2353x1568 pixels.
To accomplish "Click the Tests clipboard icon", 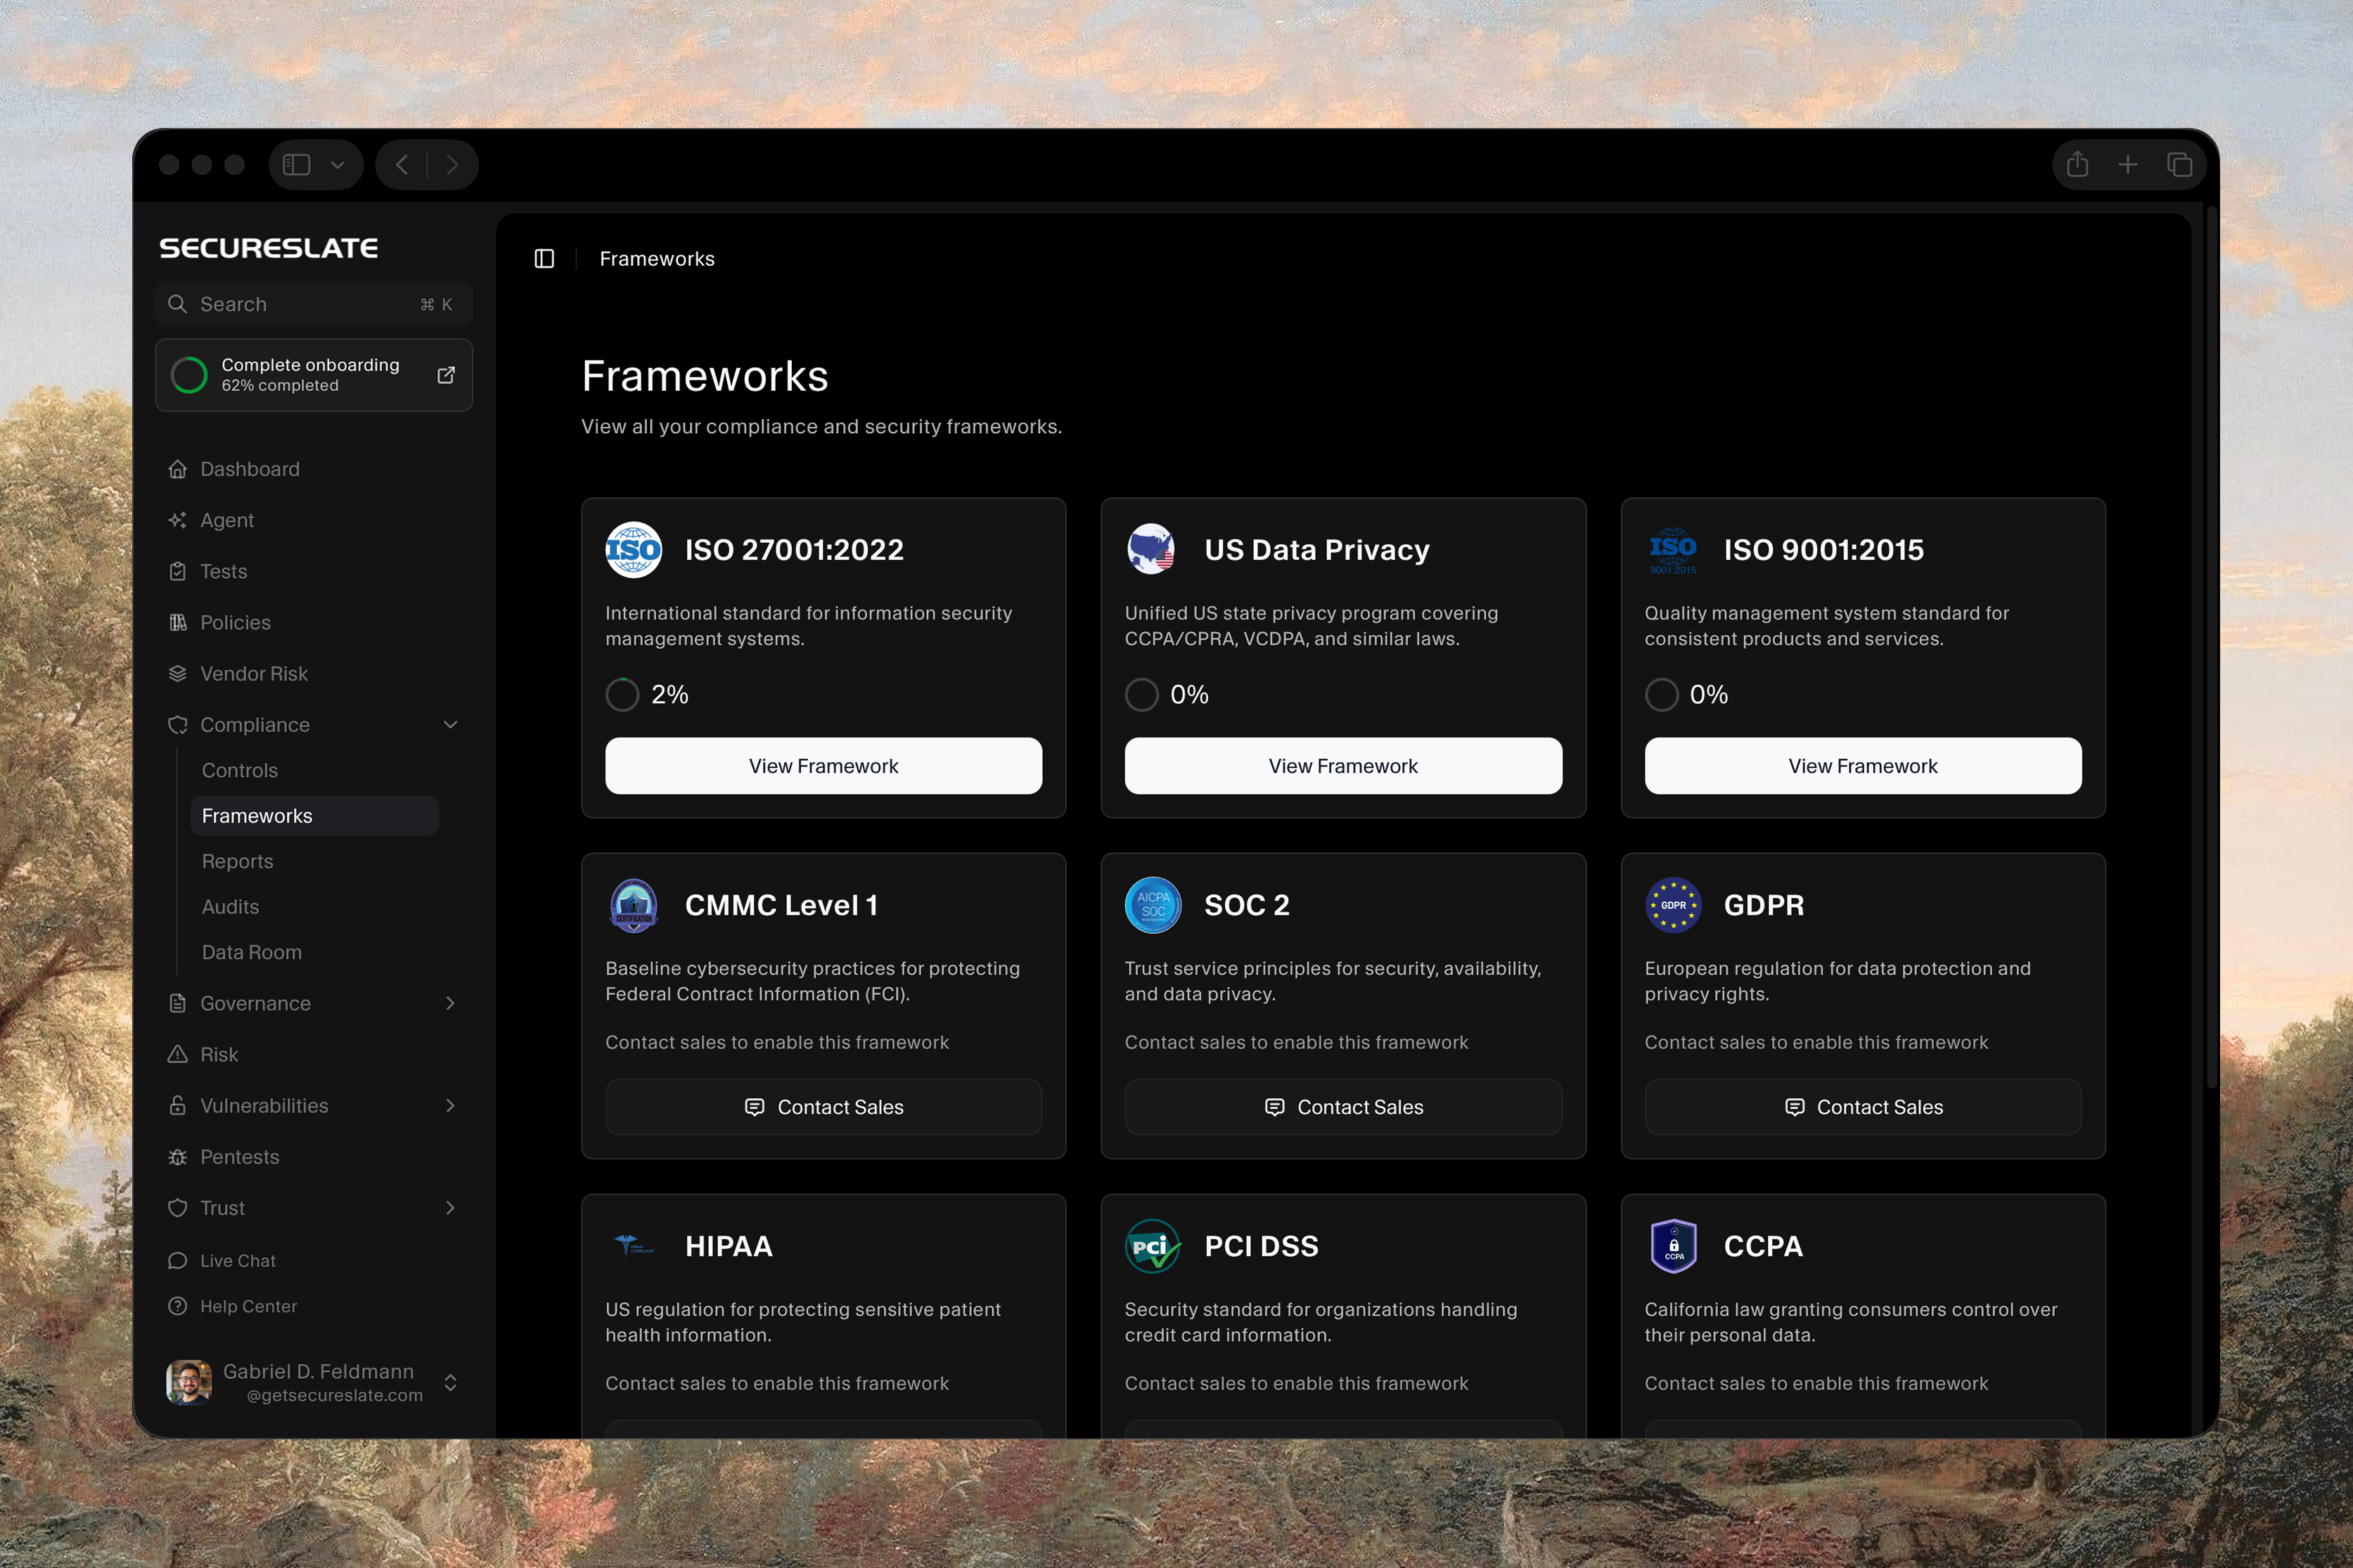I will pyautogui.click(x=178, y=571).
